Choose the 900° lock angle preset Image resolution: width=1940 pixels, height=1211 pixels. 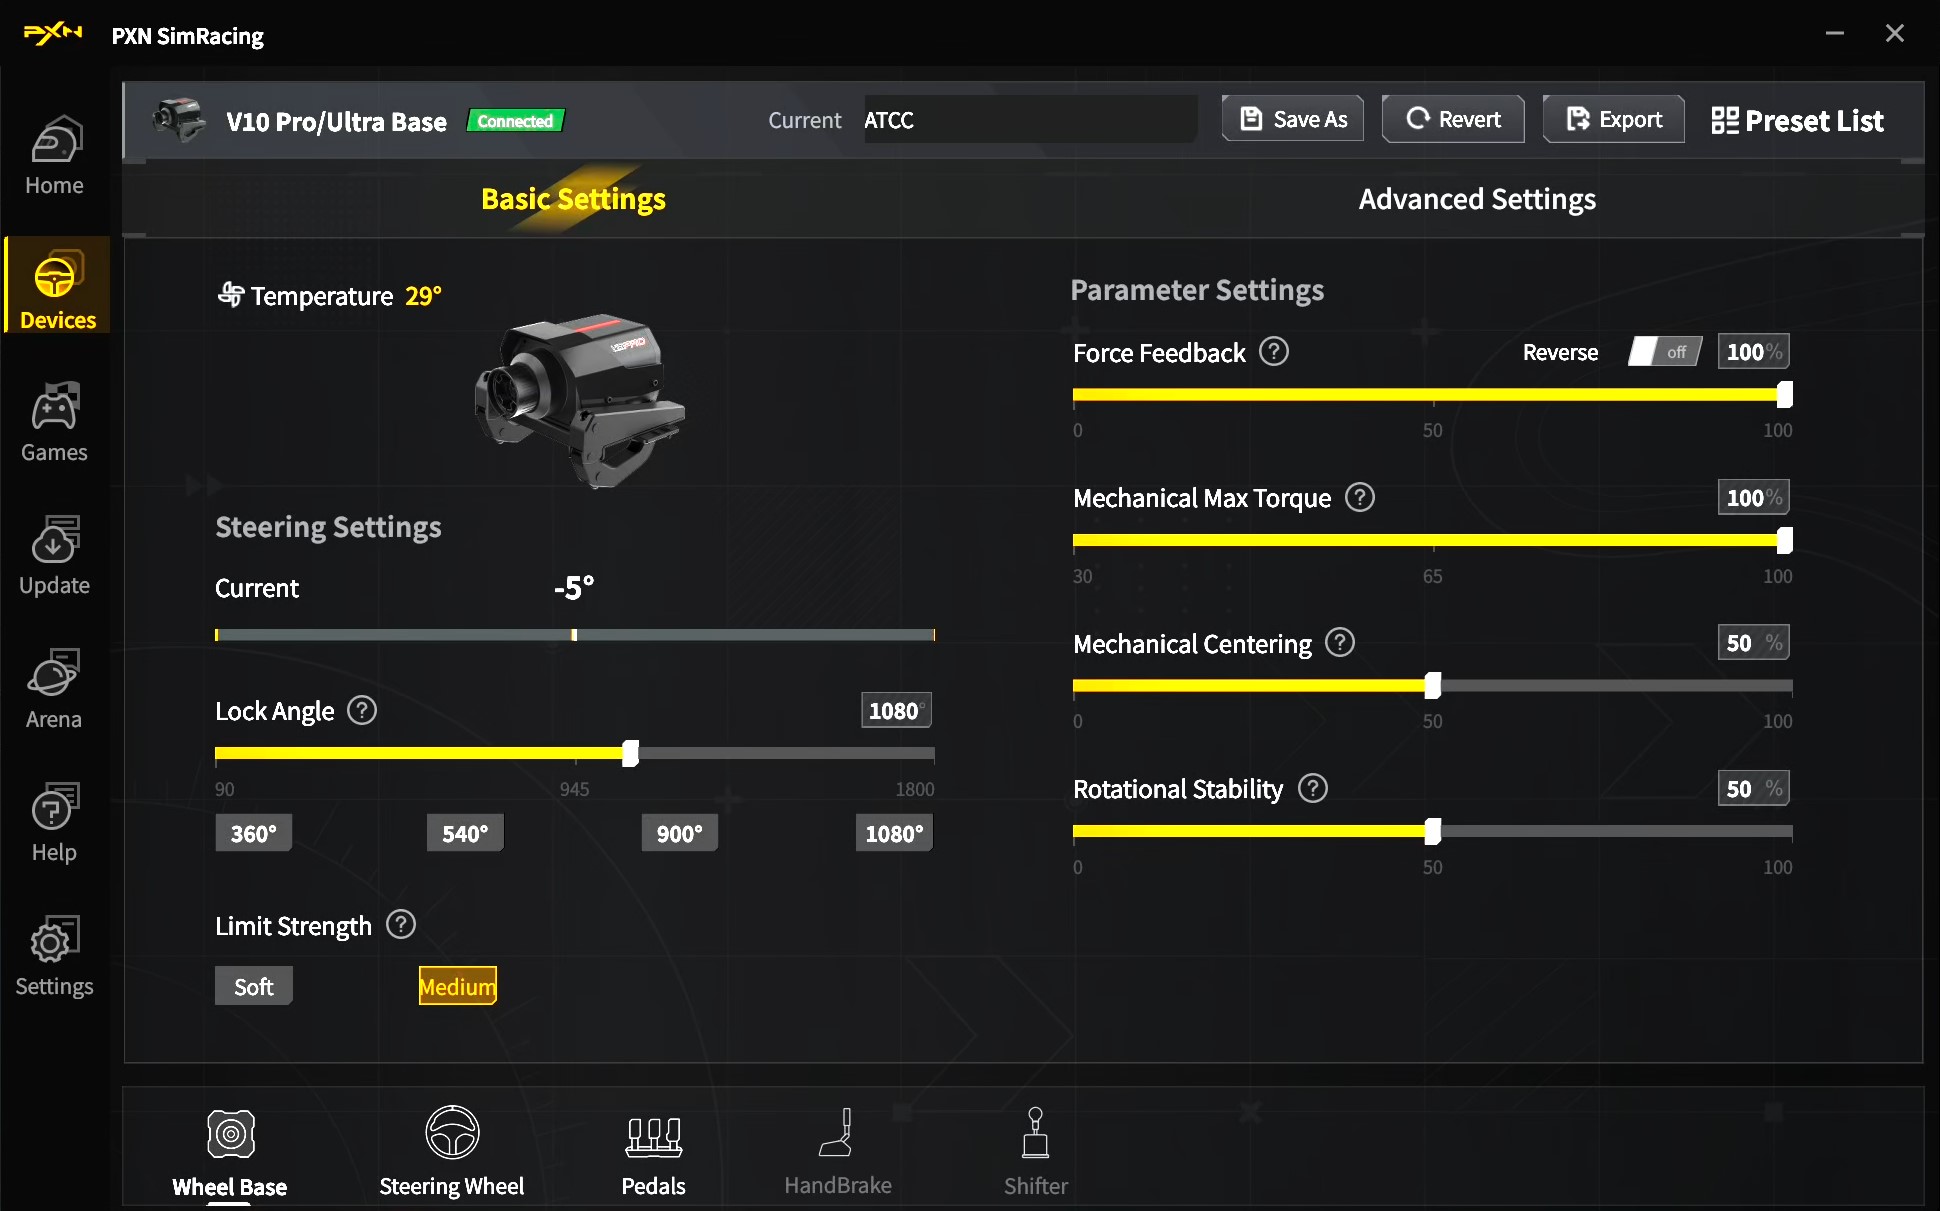coord(679,833)
